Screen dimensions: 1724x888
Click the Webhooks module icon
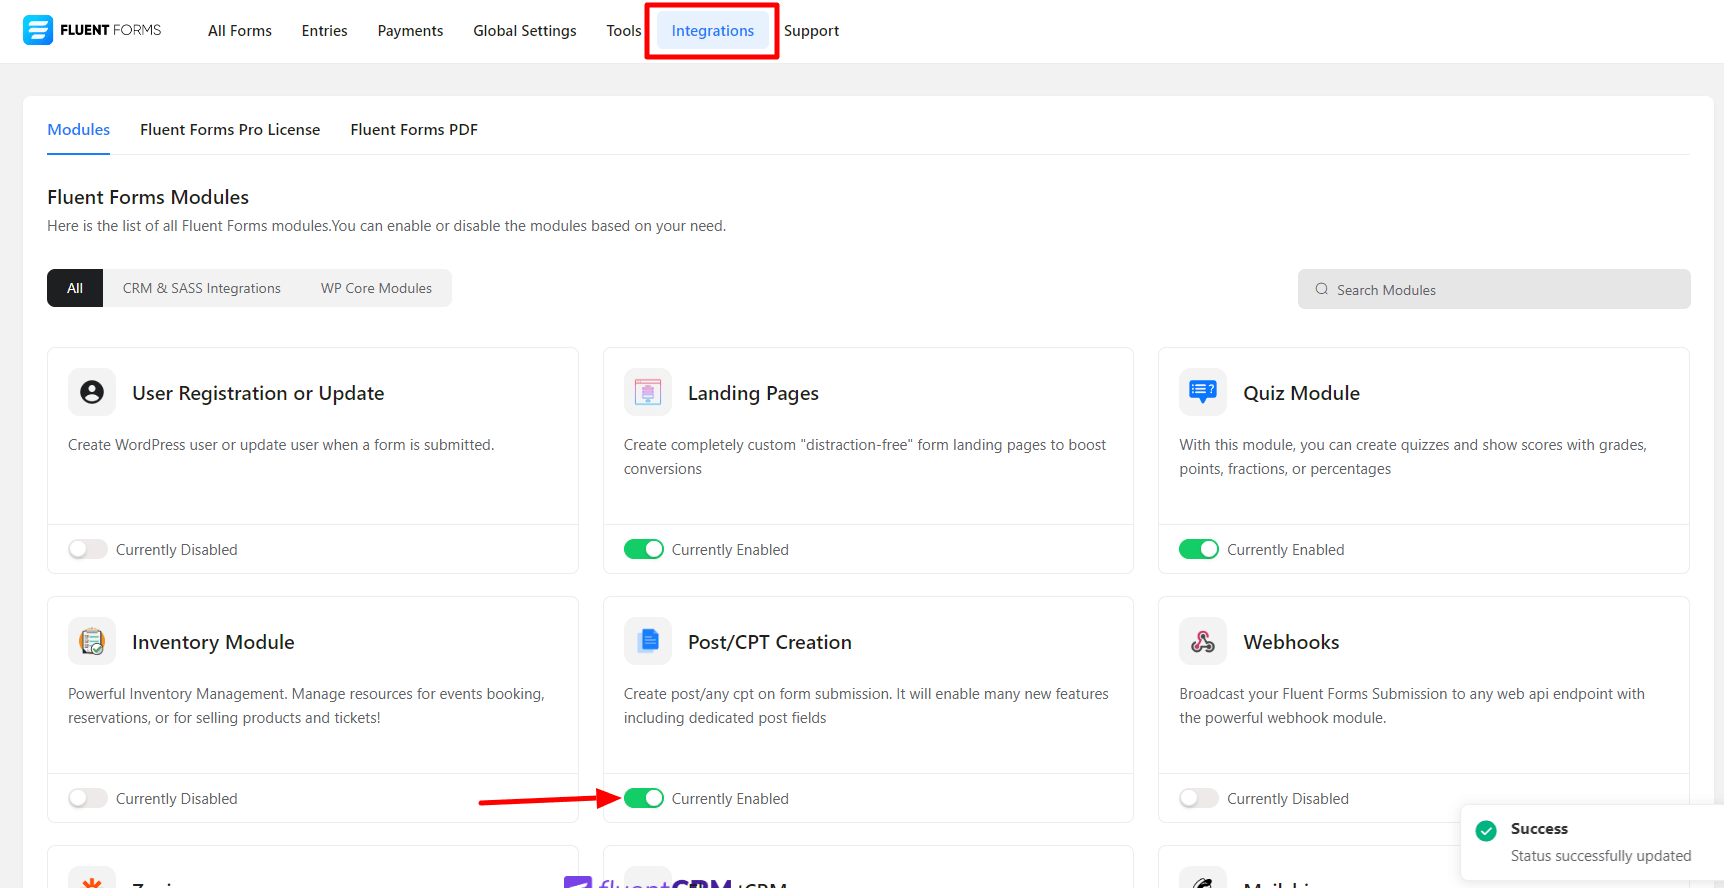tap(1203, 641)
